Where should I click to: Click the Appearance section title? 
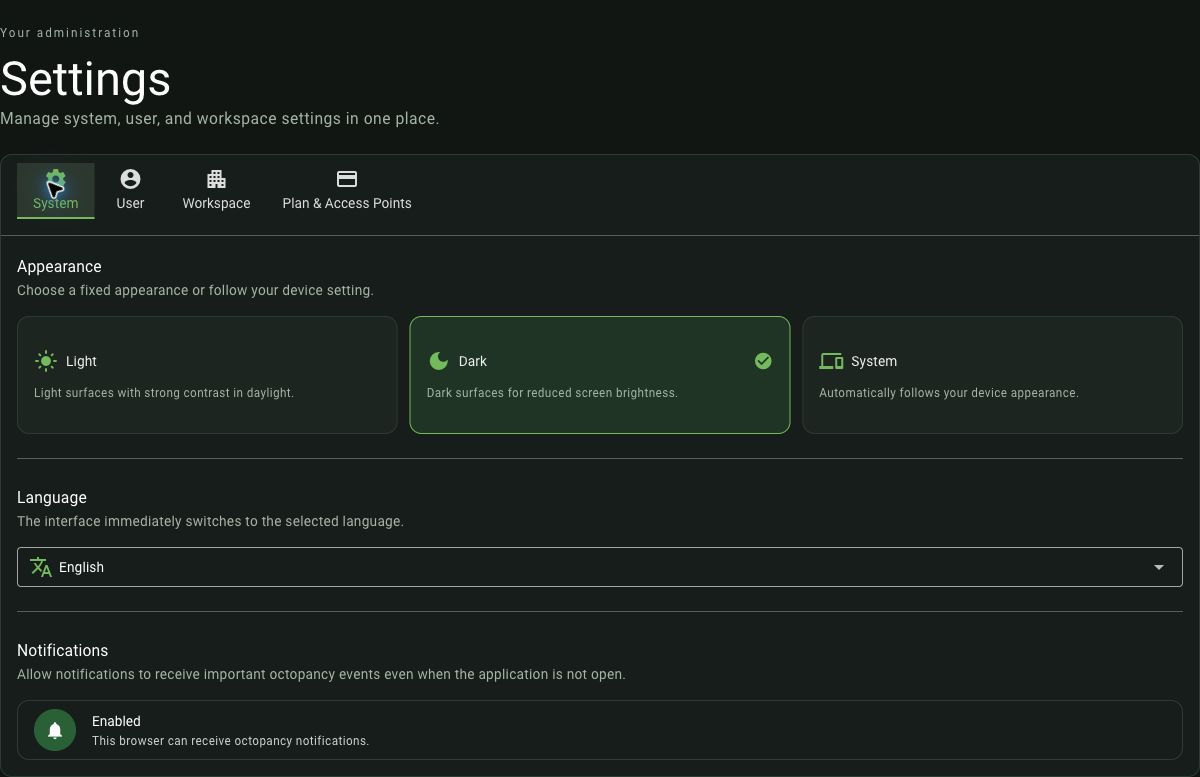click(x=59, y=266)
